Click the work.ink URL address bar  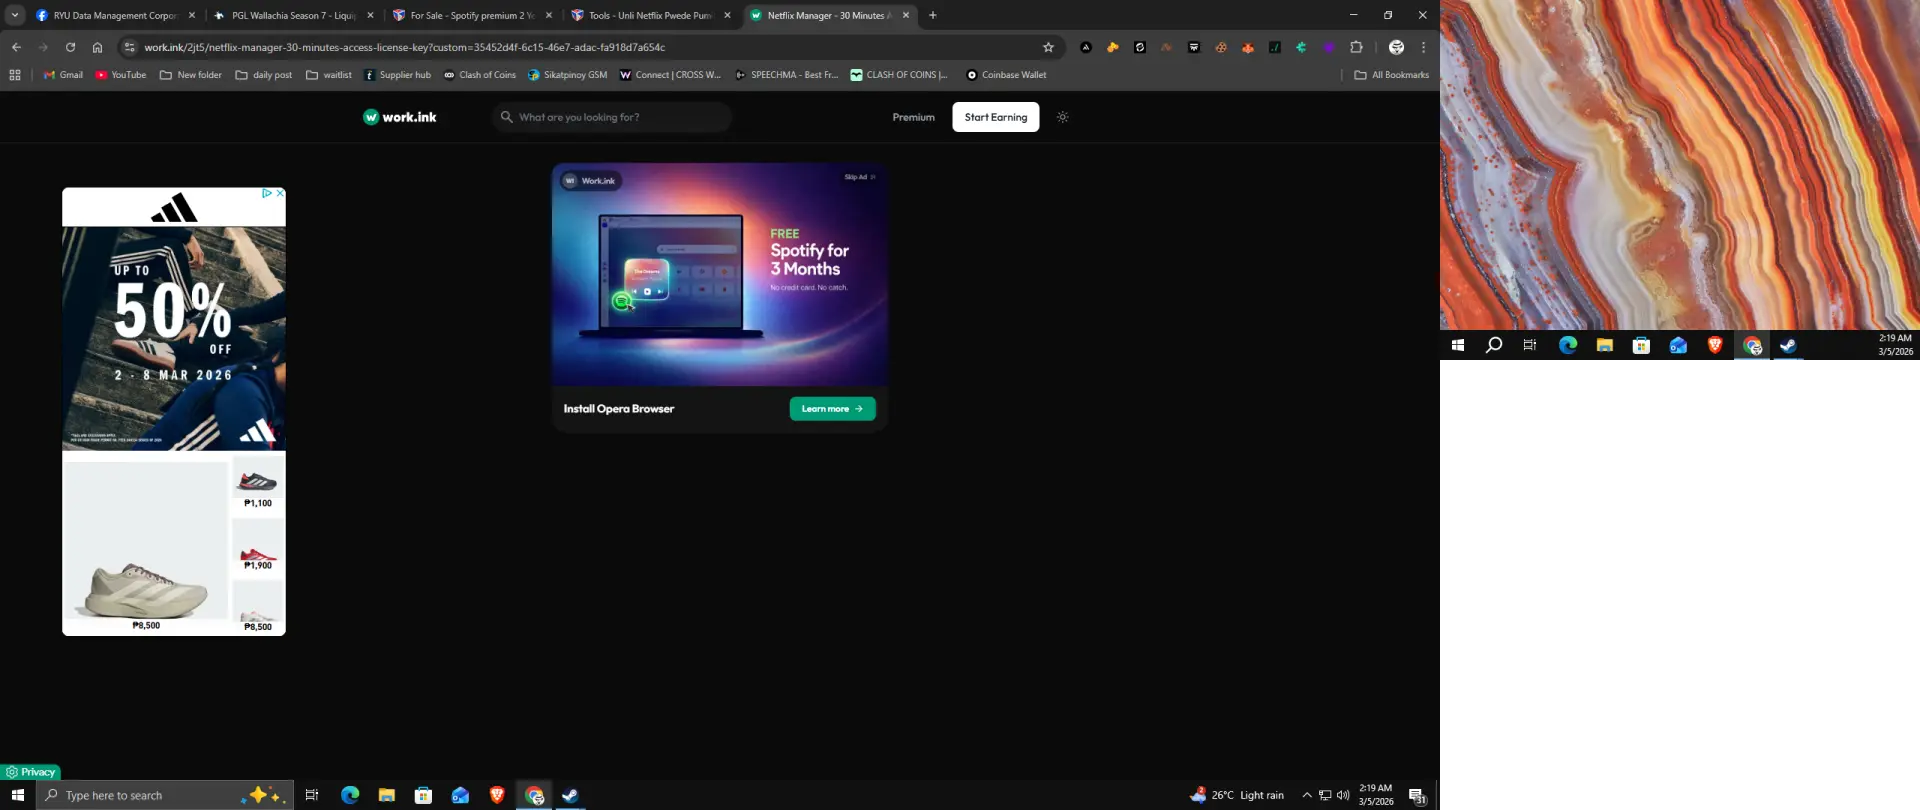[x=590, y=47]
